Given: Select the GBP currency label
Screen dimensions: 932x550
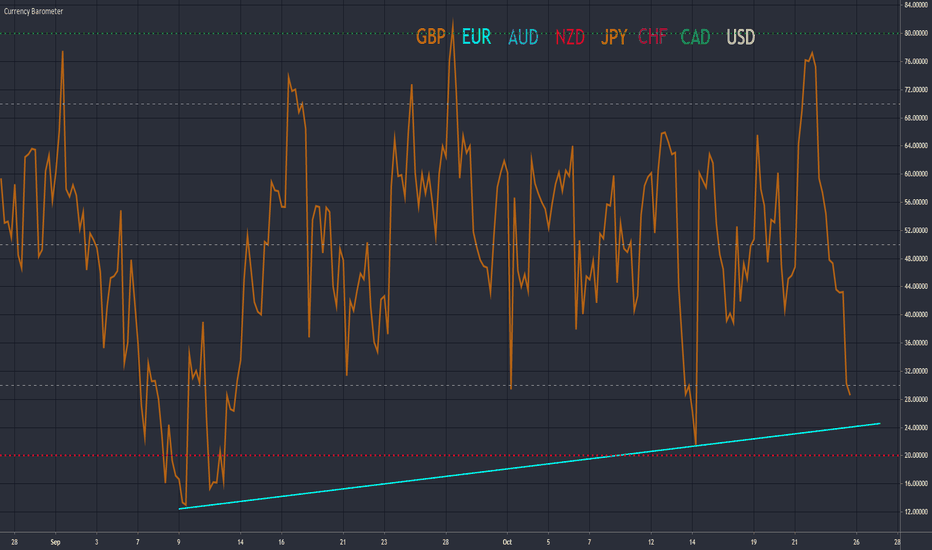Looking at the screenshot, I should tap(430, 37).
